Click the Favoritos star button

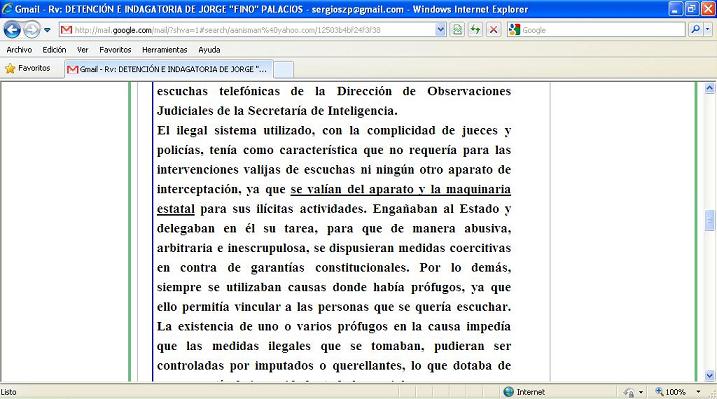pyautogui.click(x=28, y=68)
